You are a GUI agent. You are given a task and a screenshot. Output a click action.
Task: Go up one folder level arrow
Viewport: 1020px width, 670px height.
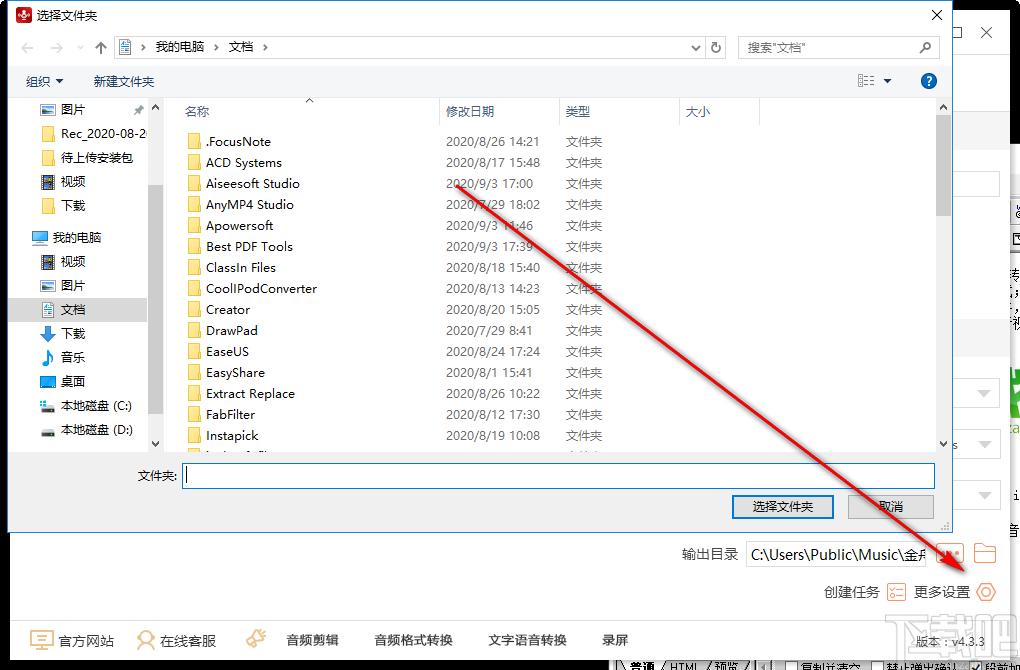(101, 47)
